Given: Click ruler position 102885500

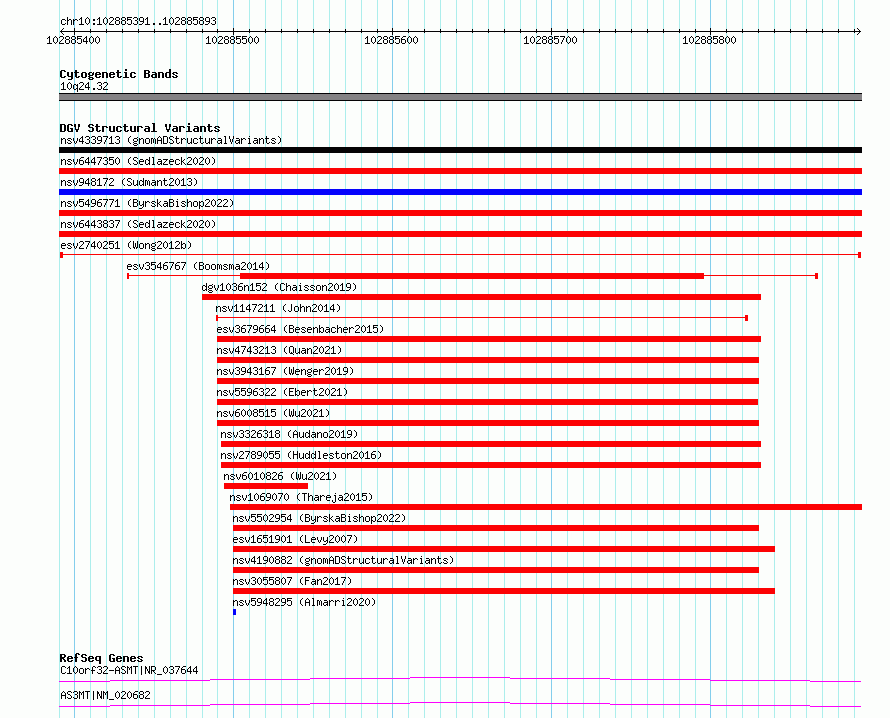Looking at the screenshot, I should pyautogui.click(x=232, y=40).
